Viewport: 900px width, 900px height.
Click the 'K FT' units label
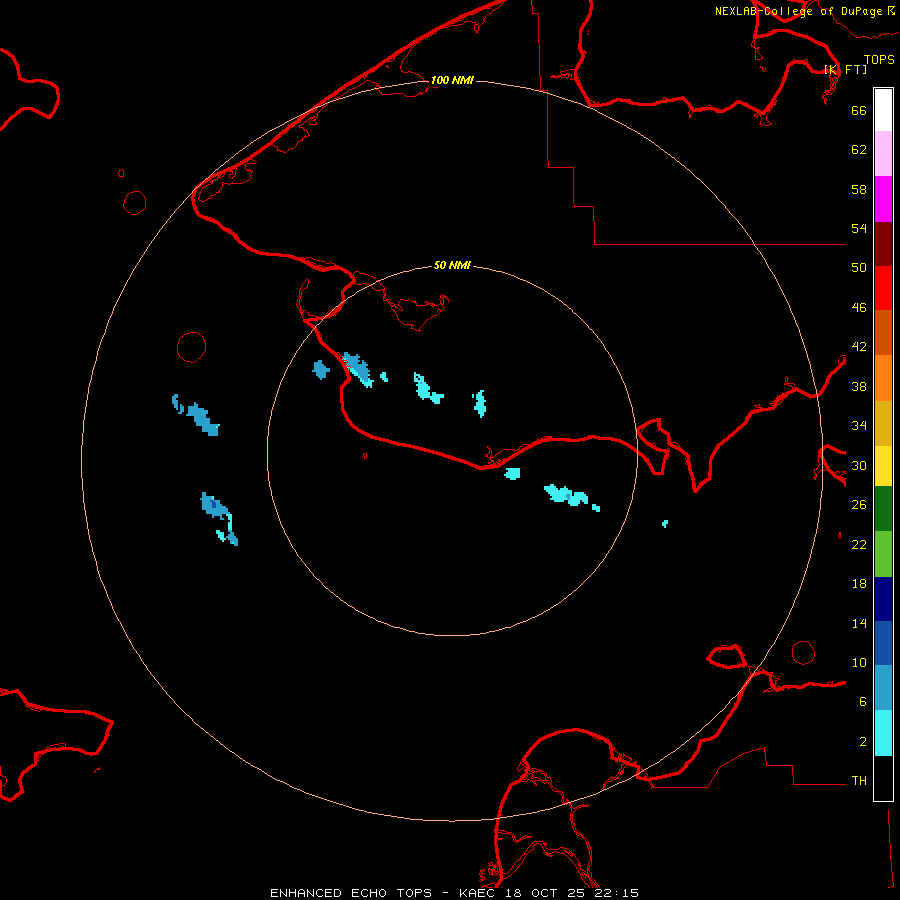coord(845,69)
